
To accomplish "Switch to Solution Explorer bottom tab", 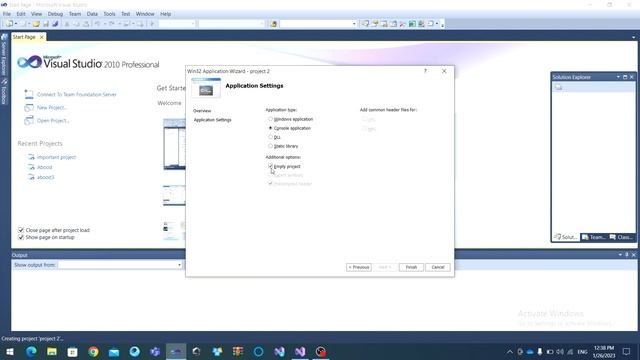I will (x=566, y=237).
